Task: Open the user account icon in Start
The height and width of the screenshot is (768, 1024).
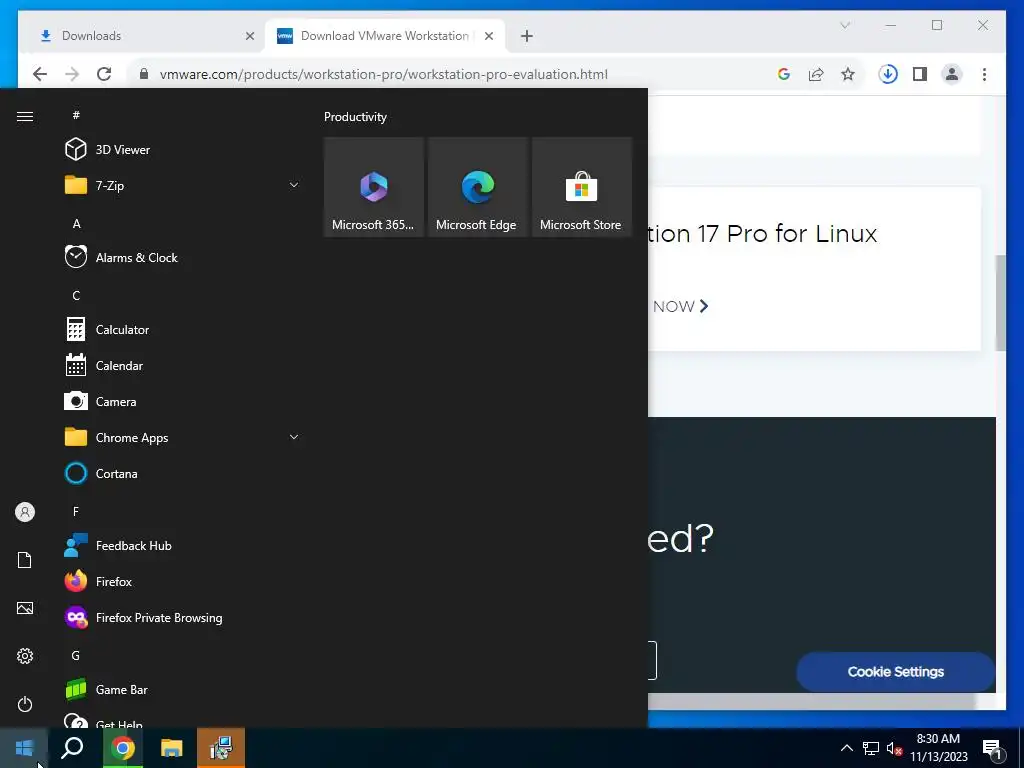Action: 25,512
